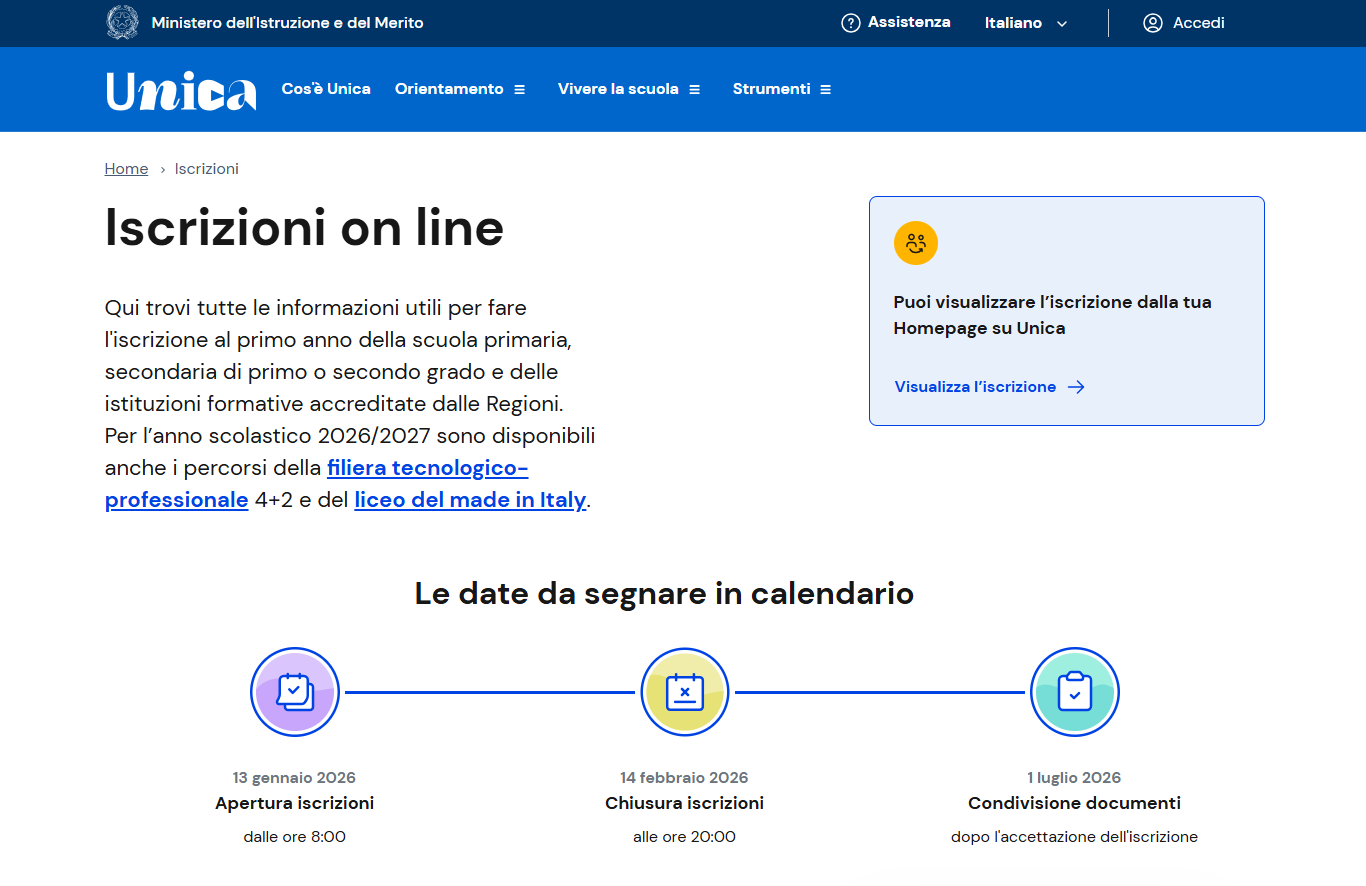Open the filiera tecnologico-professionale link
The height and width of the screenshot is (886, 1366).
click(427, 468)
